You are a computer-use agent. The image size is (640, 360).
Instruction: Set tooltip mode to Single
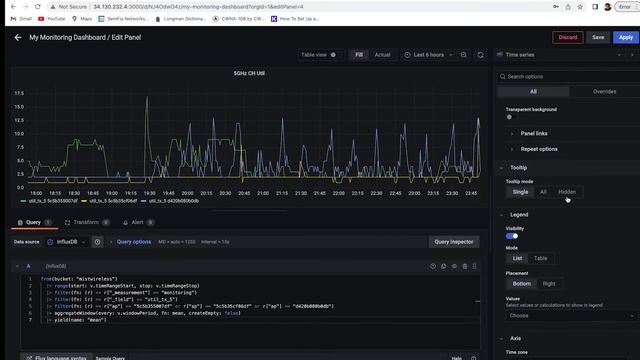[520, 192]
